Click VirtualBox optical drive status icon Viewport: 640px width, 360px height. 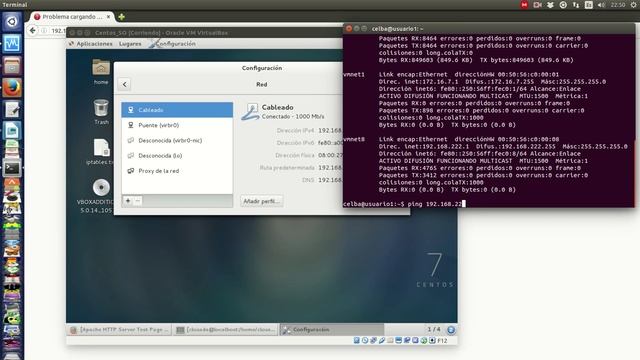tap(365, 340)
